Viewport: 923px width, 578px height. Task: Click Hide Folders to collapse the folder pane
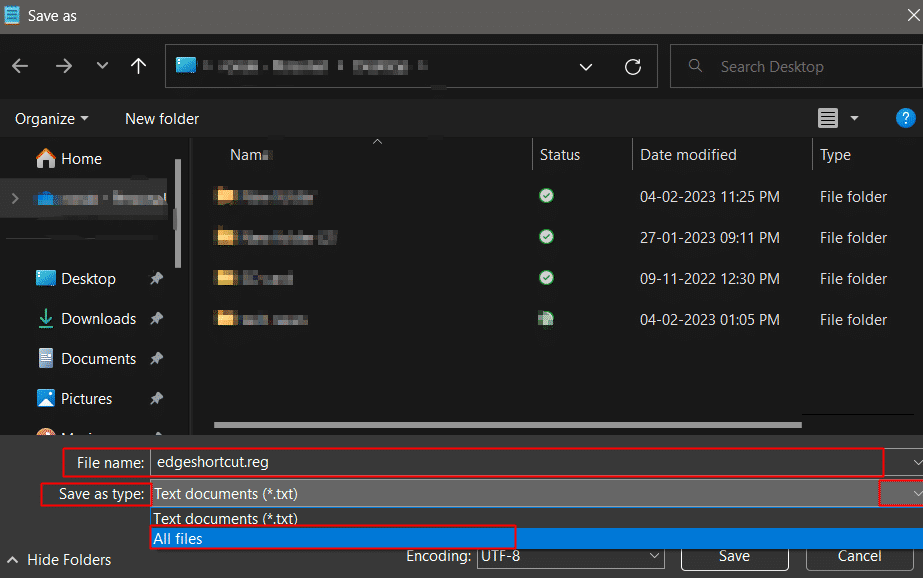point(58,560)
